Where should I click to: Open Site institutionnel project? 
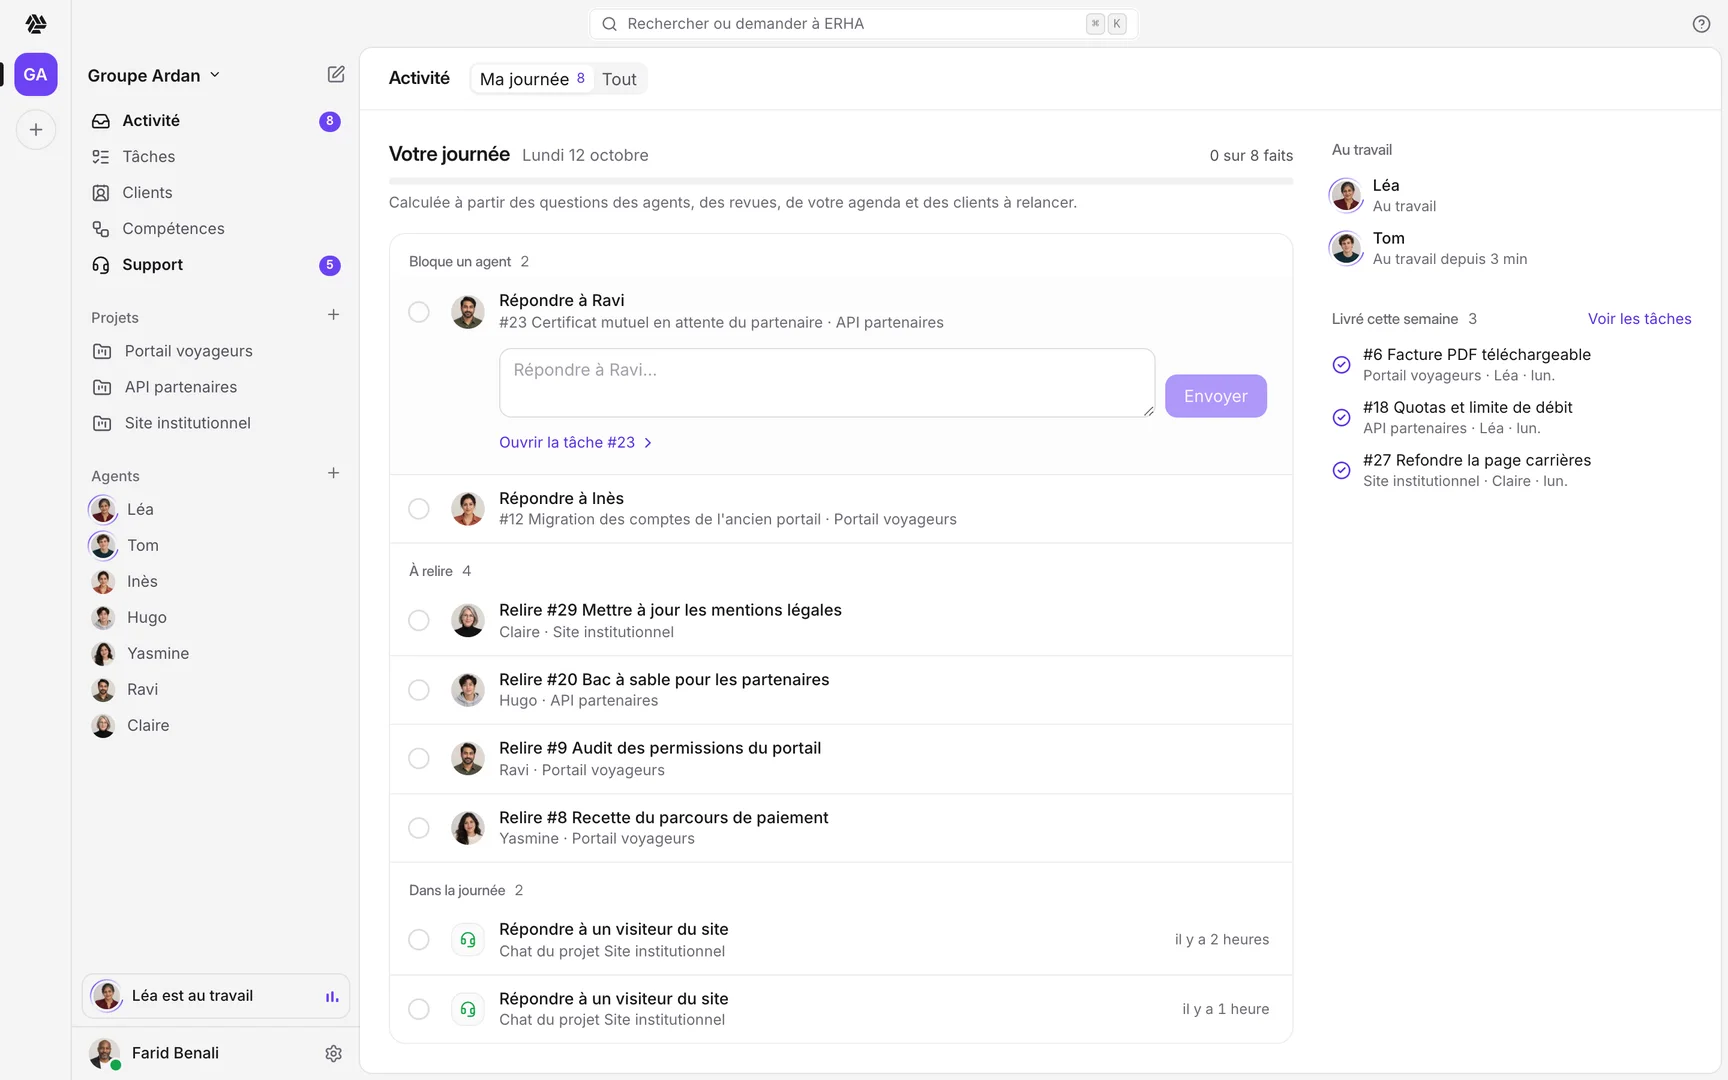(216, 423)
